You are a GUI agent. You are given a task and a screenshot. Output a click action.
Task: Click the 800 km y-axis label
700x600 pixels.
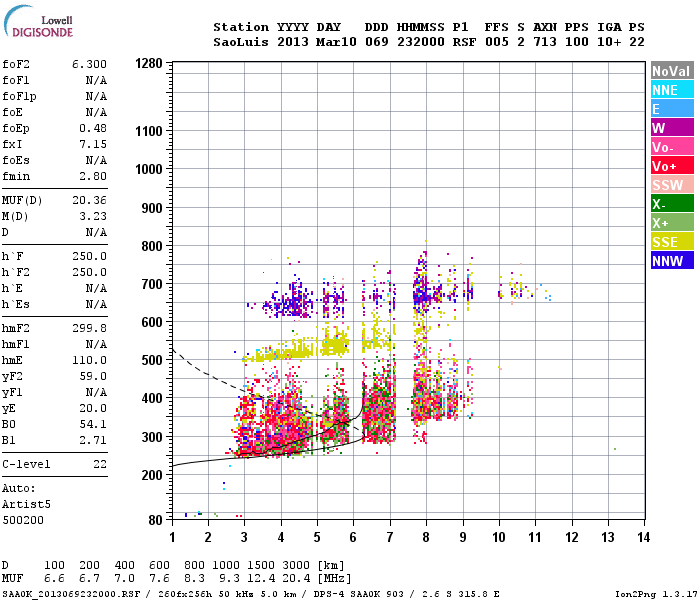pyautogui.click(x=152, y=246)
